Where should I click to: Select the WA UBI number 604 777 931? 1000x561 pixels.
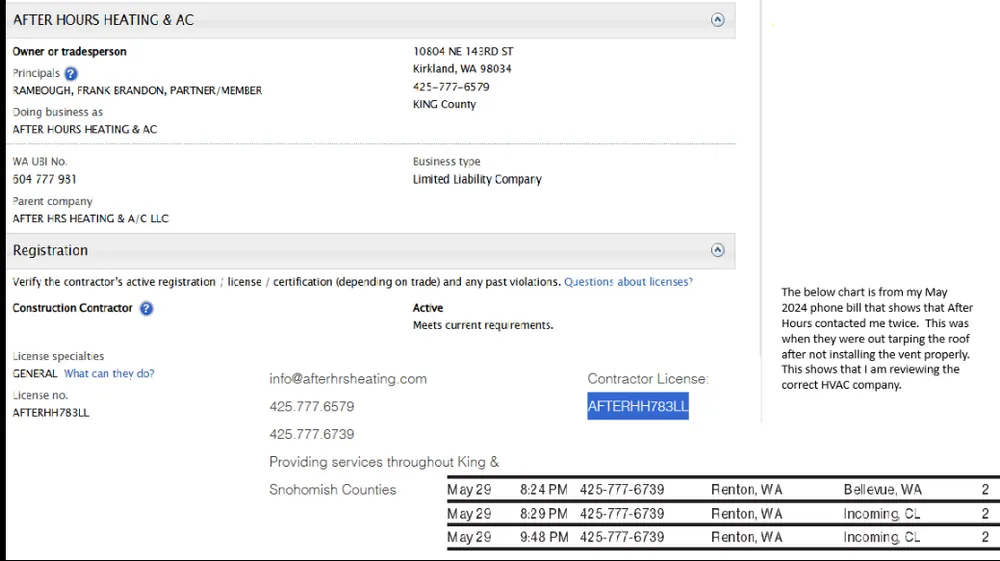[x=44, y=179]
